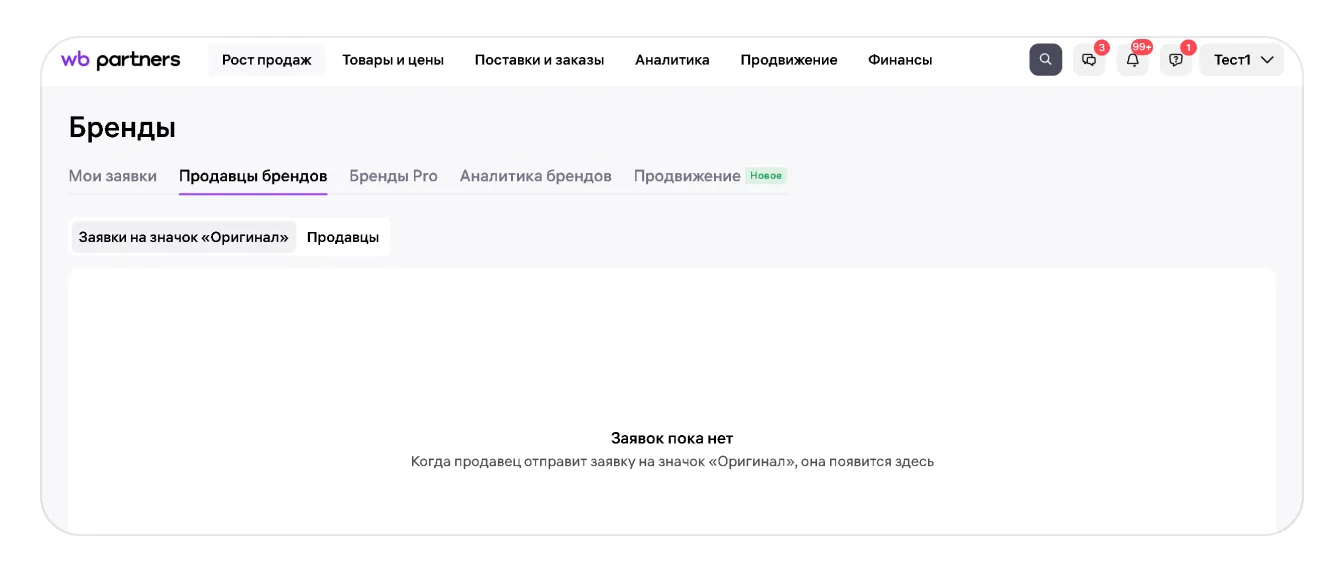Screen dimensions: 1344x572
Task: Click the help question-mark icon
Action: click(1176, 60)
